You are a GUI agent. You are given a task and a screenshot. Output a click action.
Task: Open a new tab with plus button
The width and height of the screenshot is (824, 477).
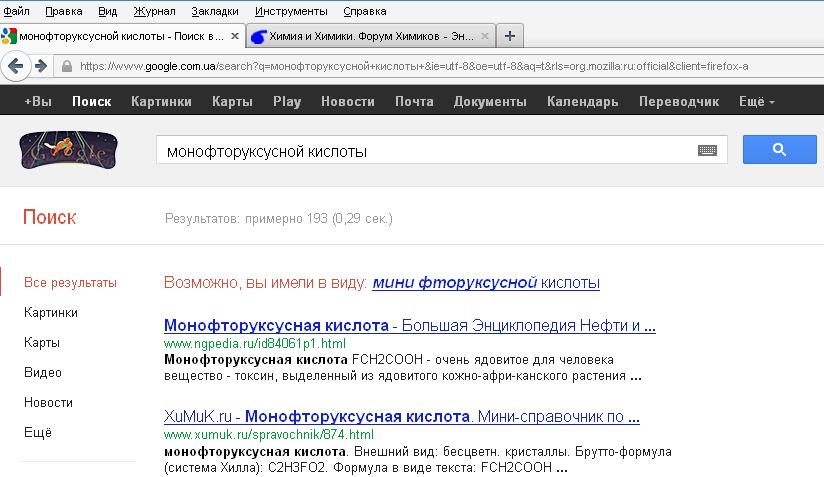tap(510, 36)
